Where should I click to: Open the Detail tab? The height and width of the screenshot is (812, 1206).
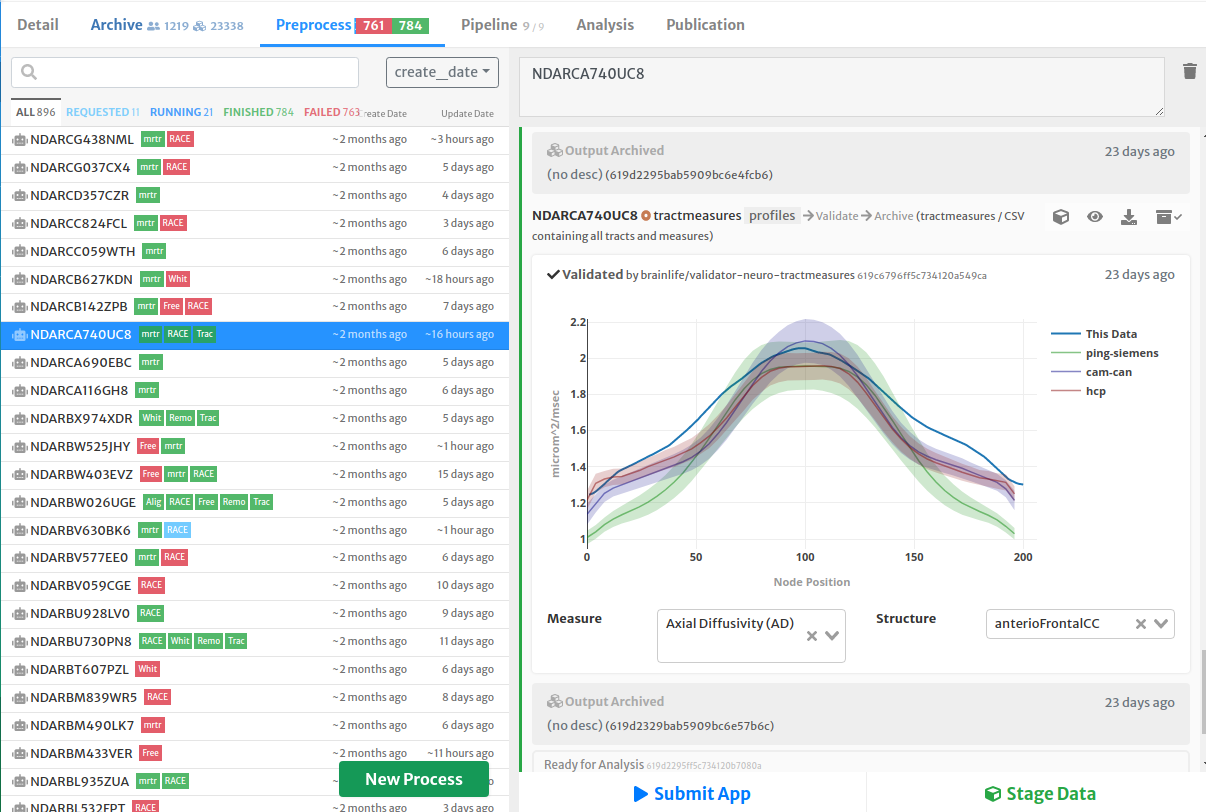[38, 24]
